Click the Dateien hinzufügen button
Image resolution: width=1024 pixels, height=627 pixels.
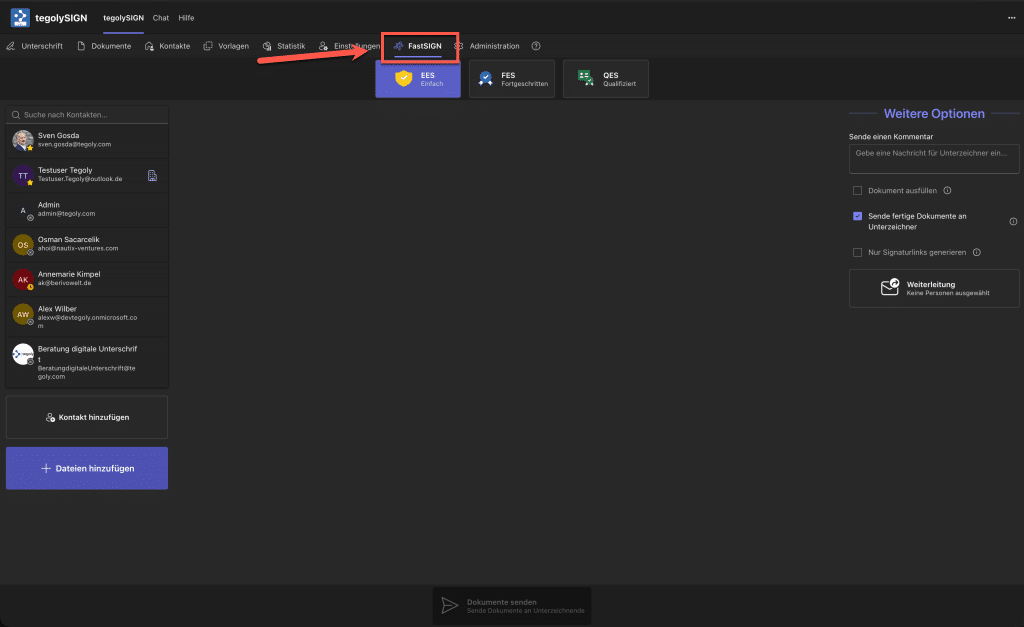[x=87, y=468]
